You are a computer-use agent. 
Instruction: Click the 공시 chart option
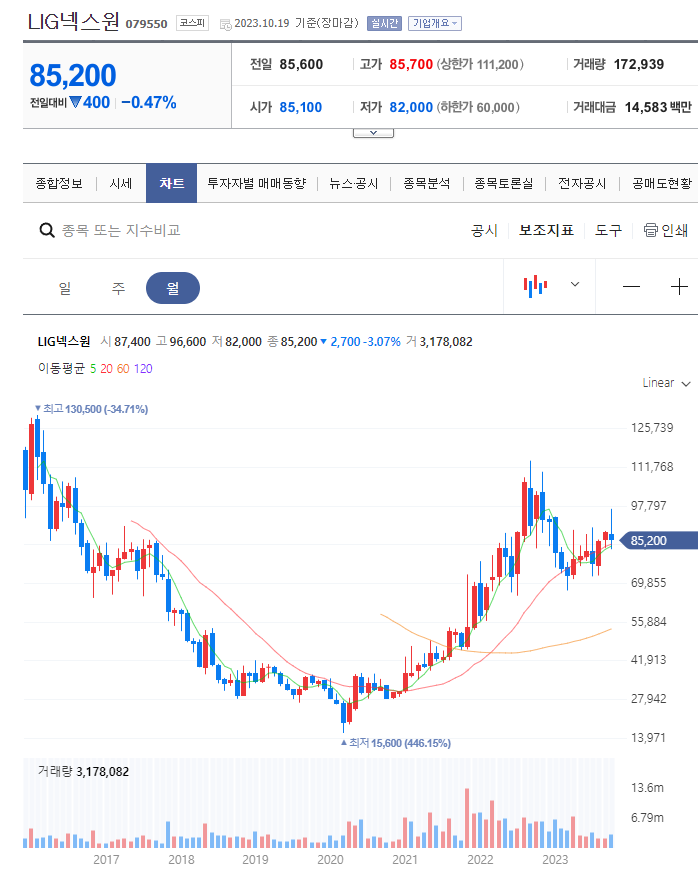point(484,230)
